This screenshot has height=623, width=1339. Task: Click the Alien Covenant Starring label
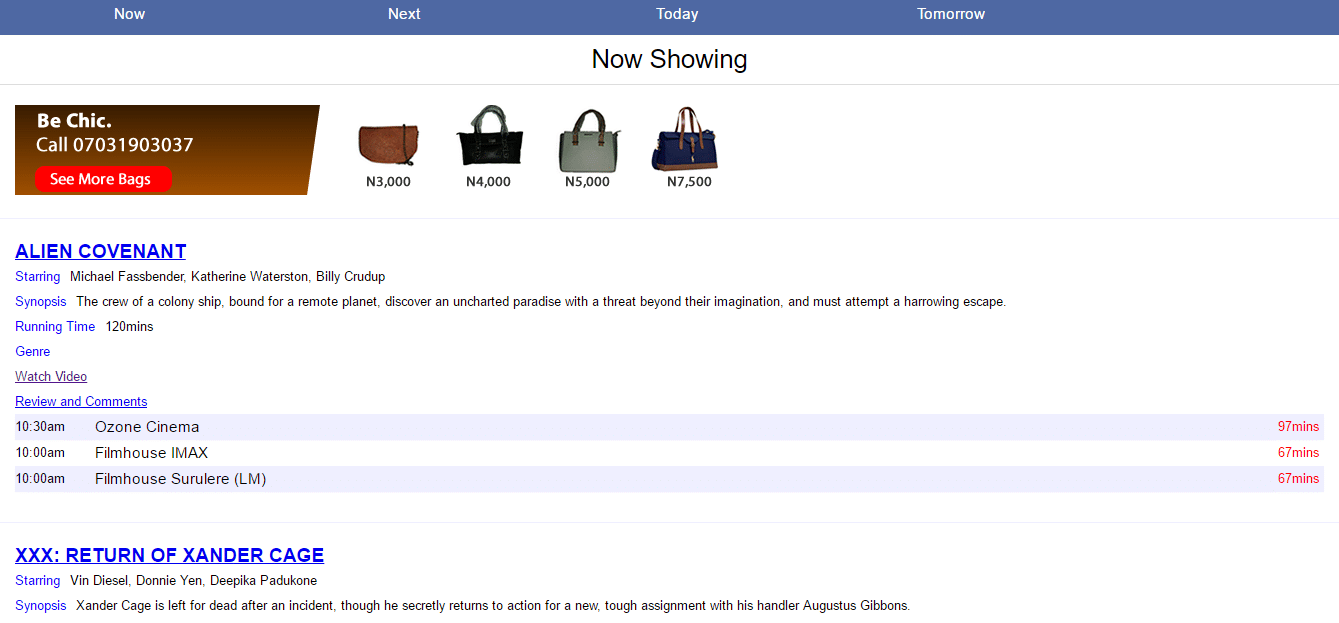(37, 277)
